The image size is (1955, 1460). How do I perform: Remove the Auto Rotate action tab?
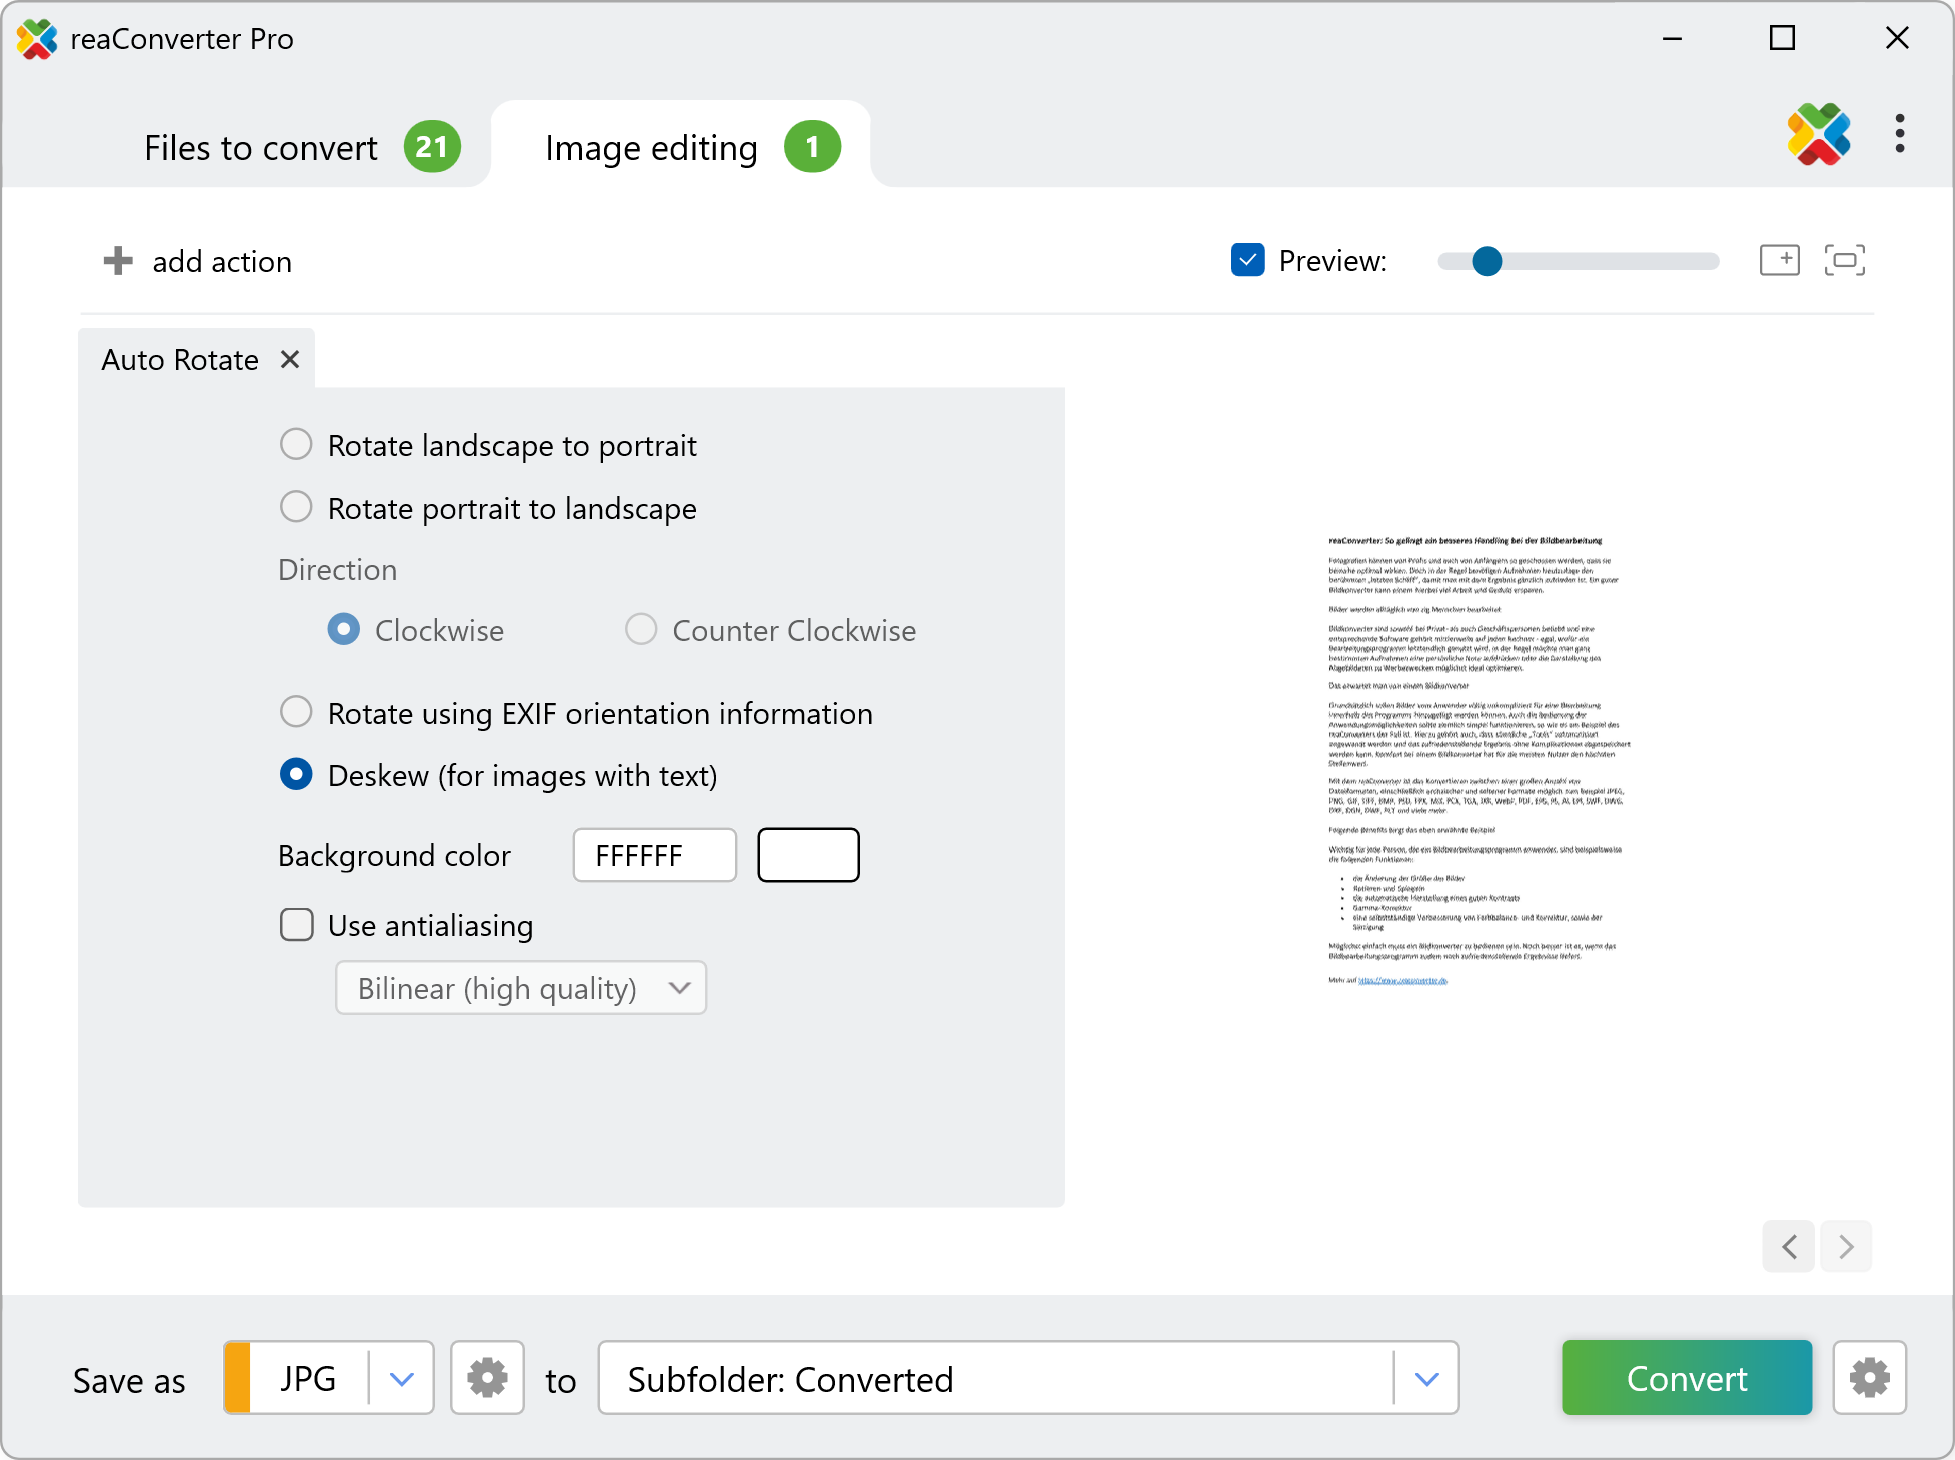pos(290,359)
